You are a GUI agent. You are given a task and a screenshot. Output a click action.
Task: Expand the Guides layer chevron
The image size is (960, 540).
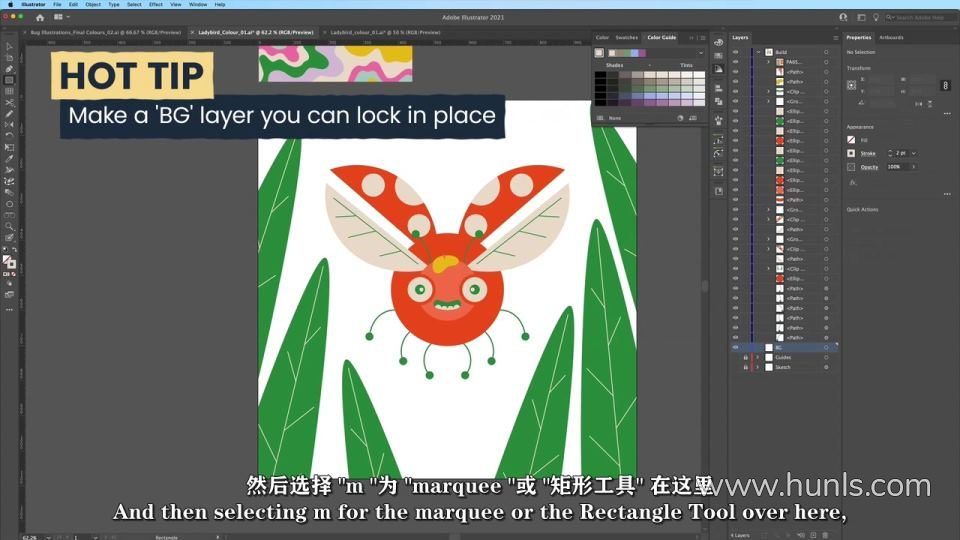click(x=758, y=358)
